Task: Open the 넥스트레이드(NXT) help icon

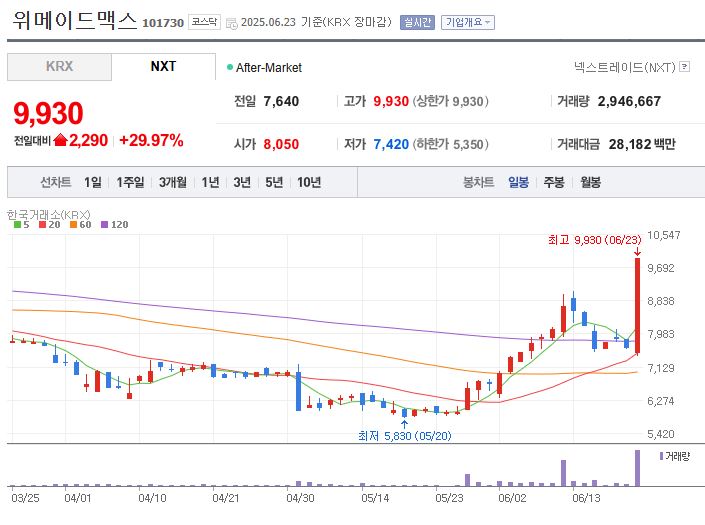Action: (x=684, y=67)
